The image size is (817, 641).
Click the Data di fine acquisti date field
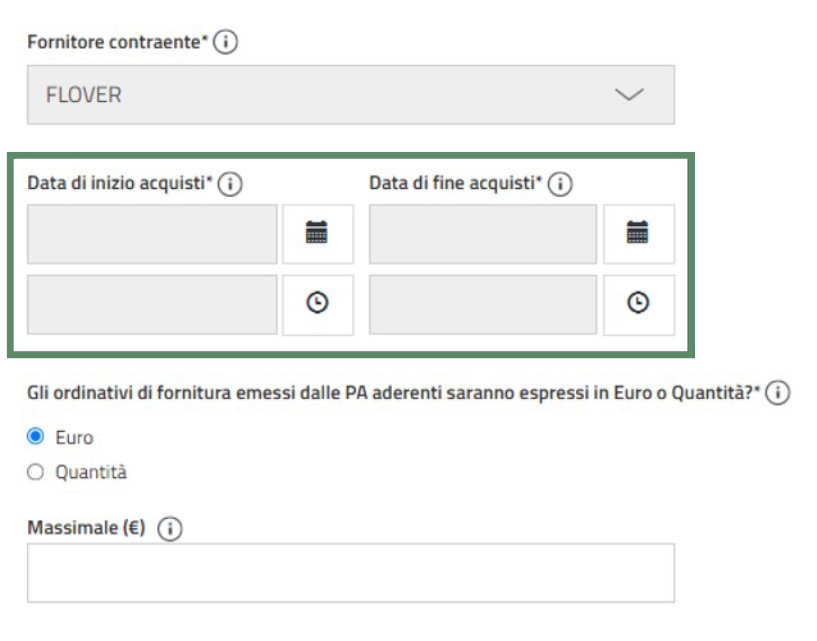click(x=482, y=234)
